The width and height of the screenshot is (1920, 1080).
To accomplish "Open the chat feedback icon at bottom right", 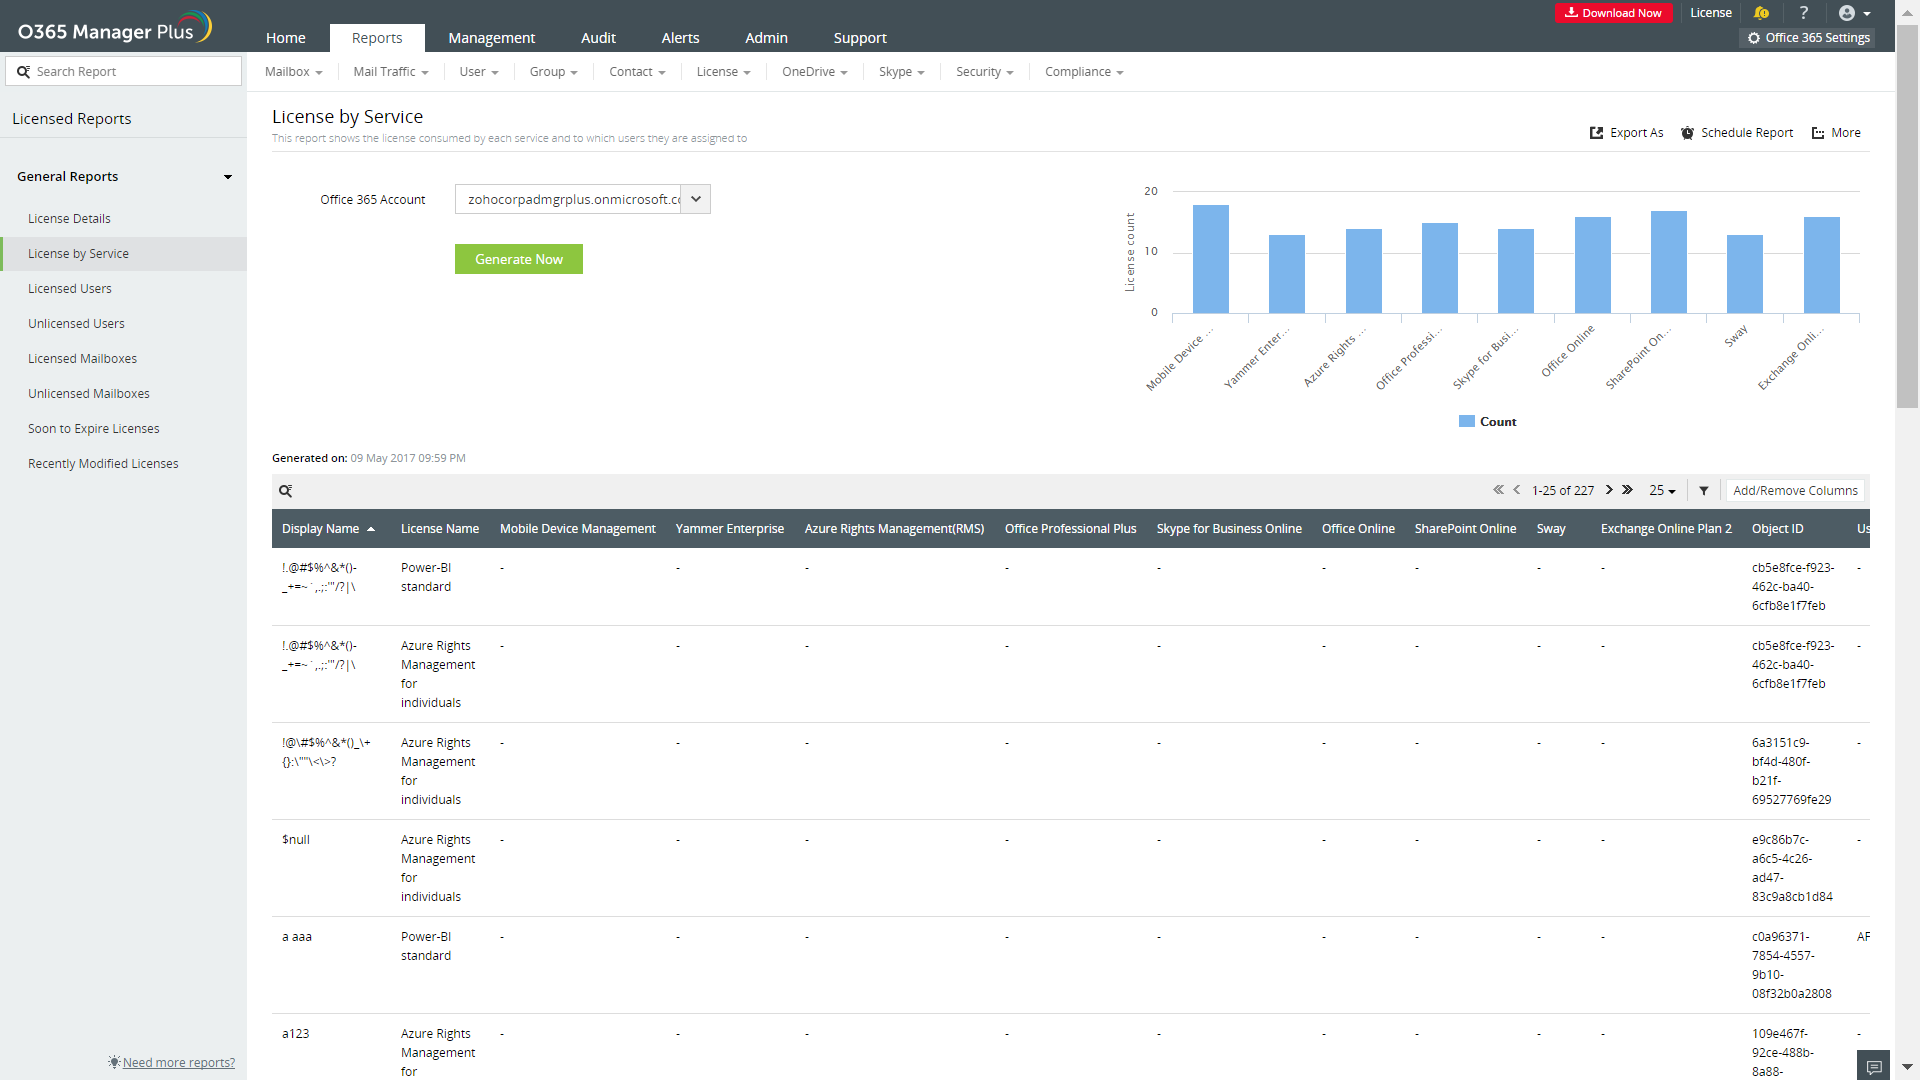I will click(x=1874, y=1066).
